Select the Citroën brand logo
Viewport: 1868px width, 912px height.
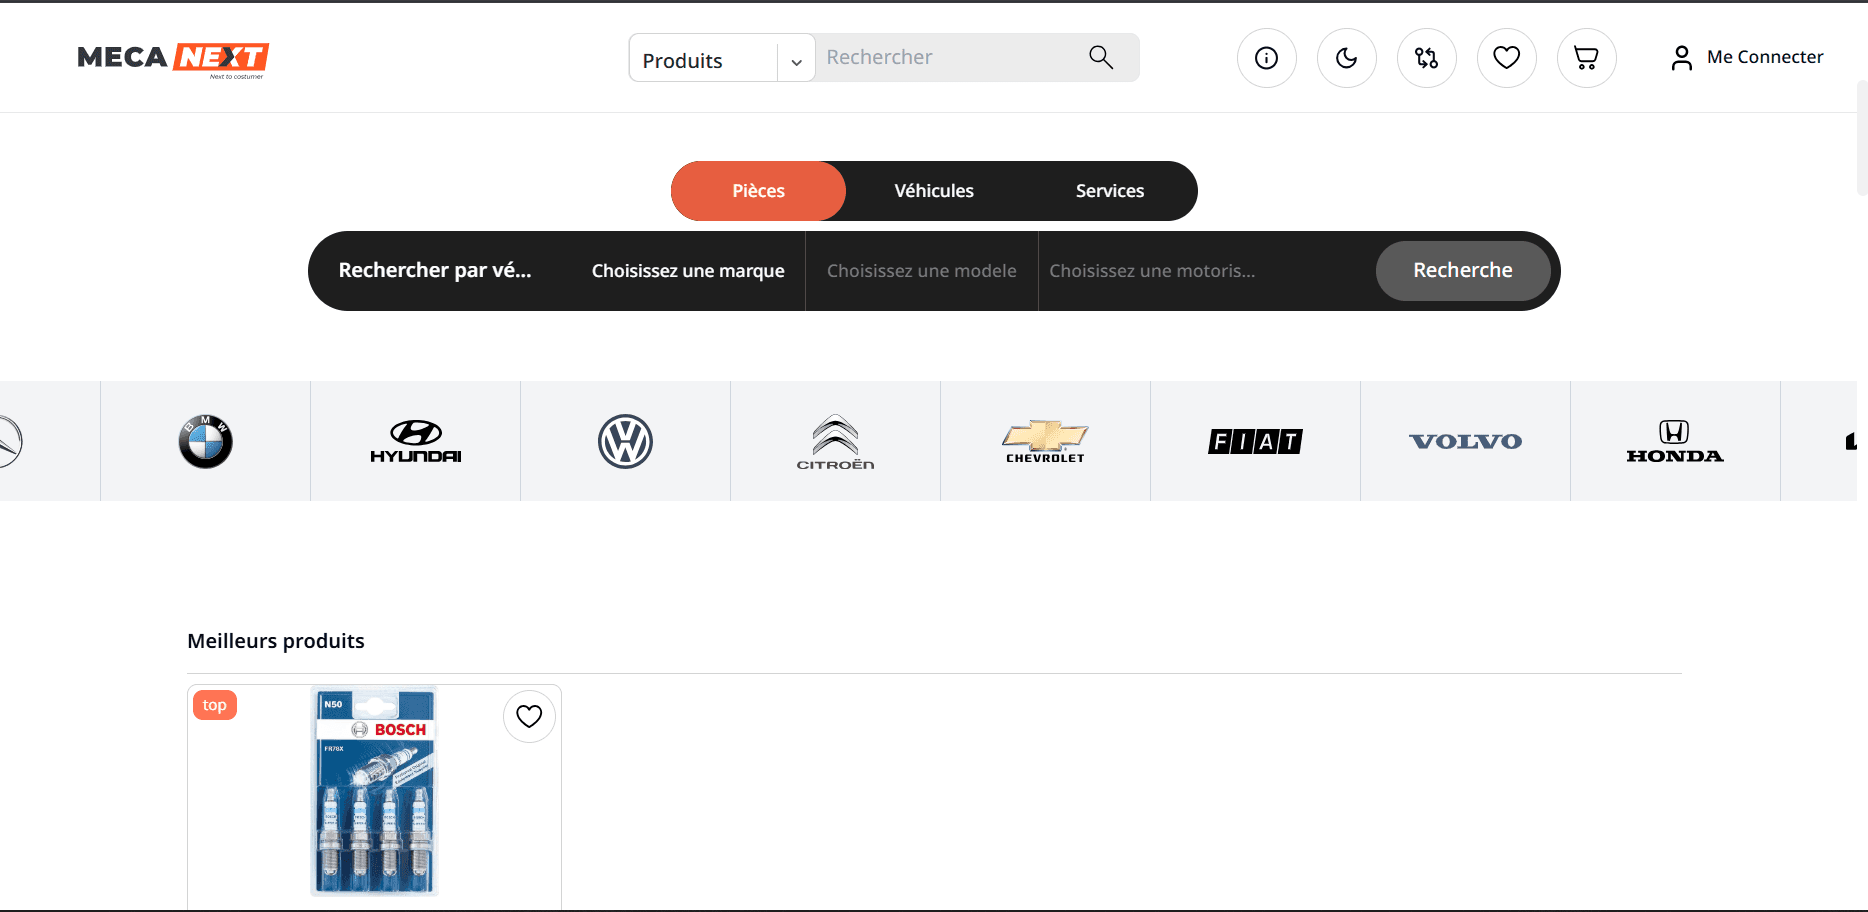point(835,441)
